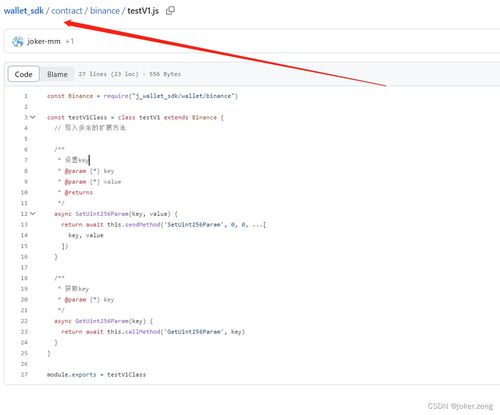The height and width of the screenshot is (415, 500).
Task: Switch to the Blame tab
Action: point(57,74)
